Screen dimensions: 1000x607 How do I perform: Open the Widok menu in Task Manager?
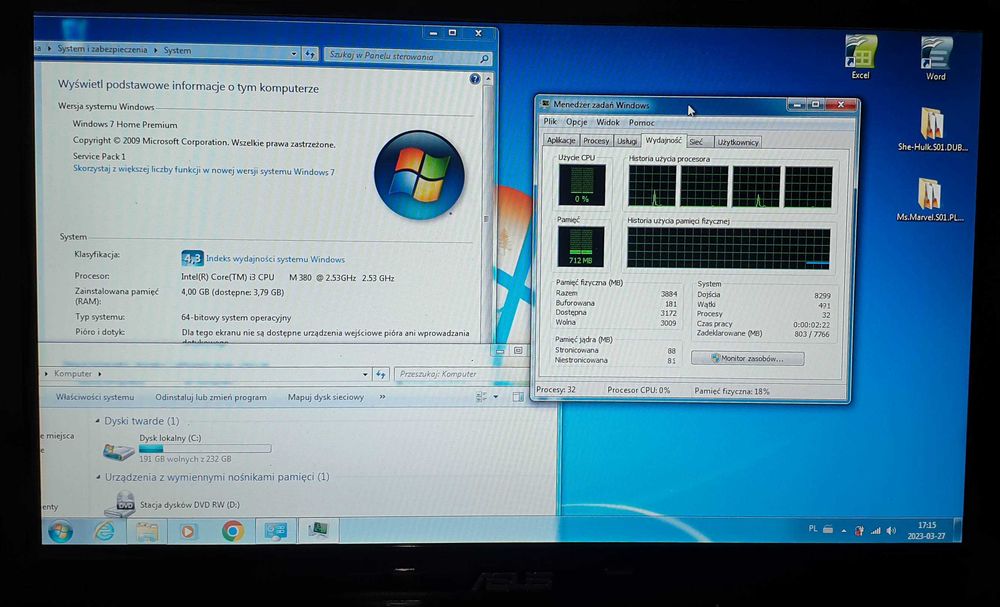607,122
